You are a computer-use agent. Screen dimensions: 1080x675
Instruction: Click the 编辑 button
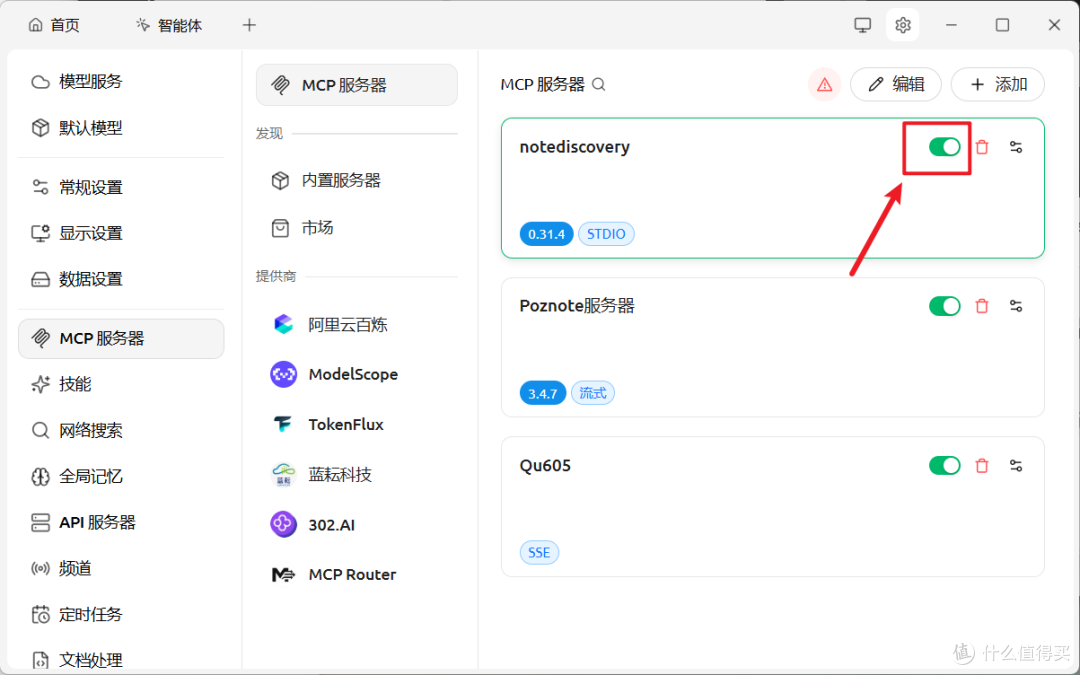895,85
